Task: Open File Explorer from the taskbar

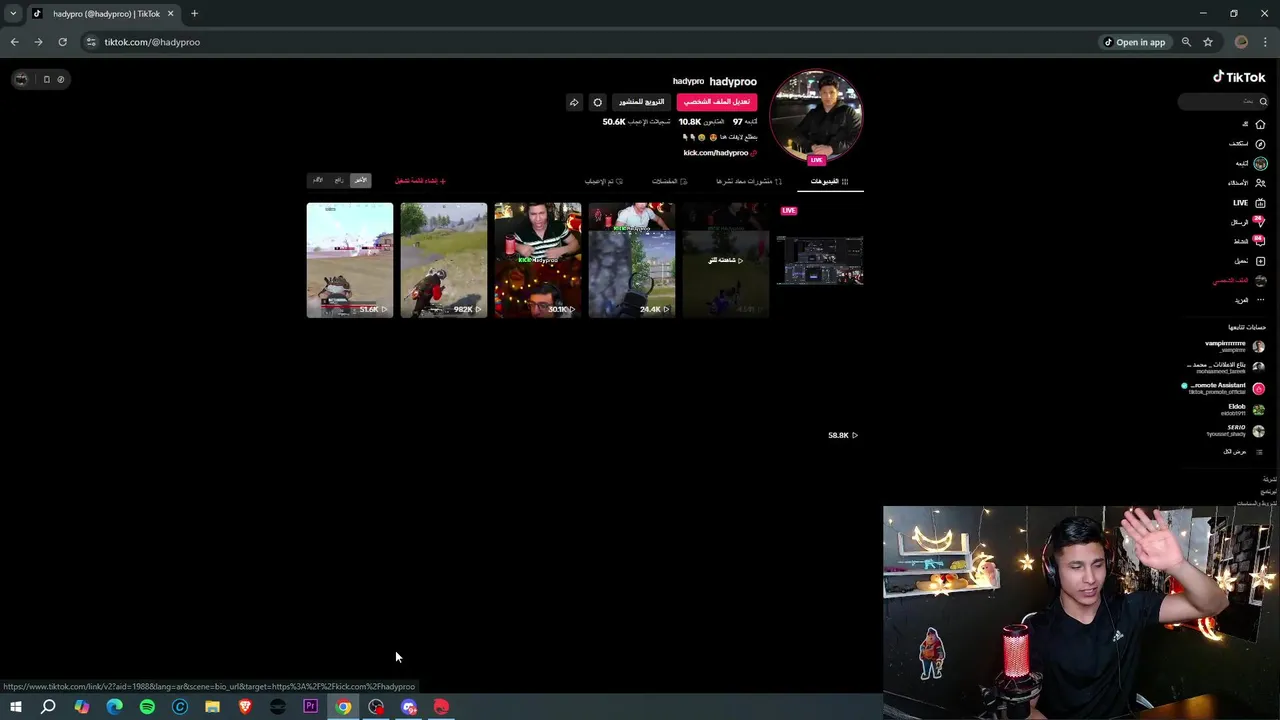Action: click(212, 707)
